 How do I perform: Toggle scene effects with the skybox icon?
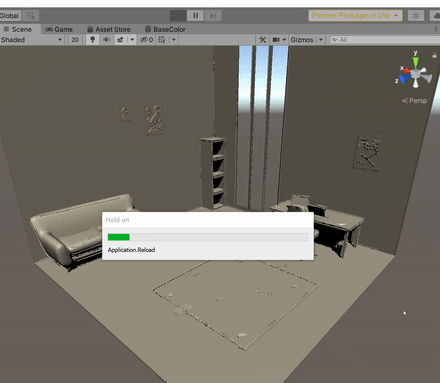pyautogui.click(x=120, y=40)
